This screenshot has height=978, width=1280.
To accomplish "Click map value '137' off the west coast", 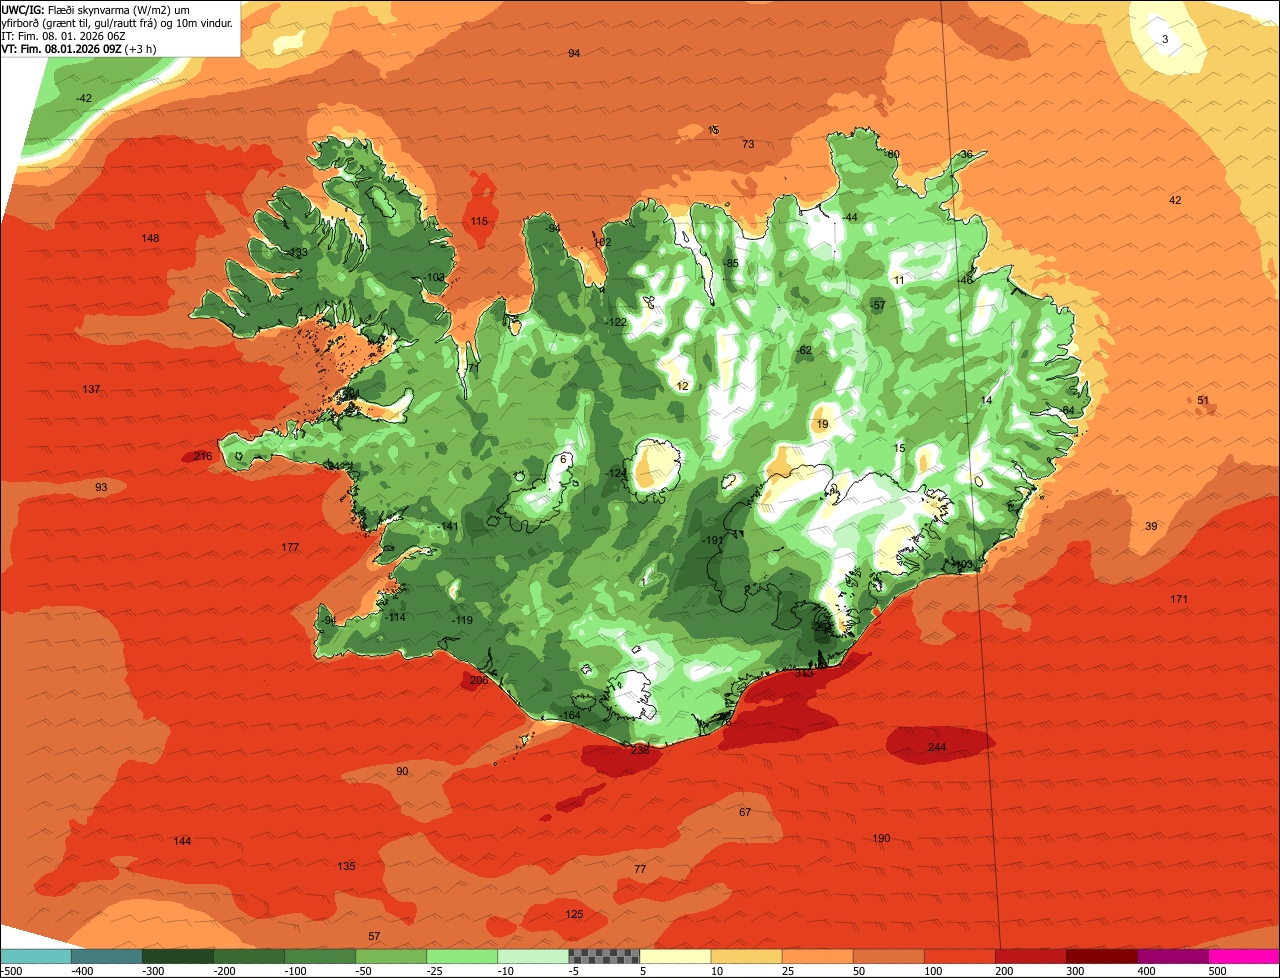I will 91,389.
